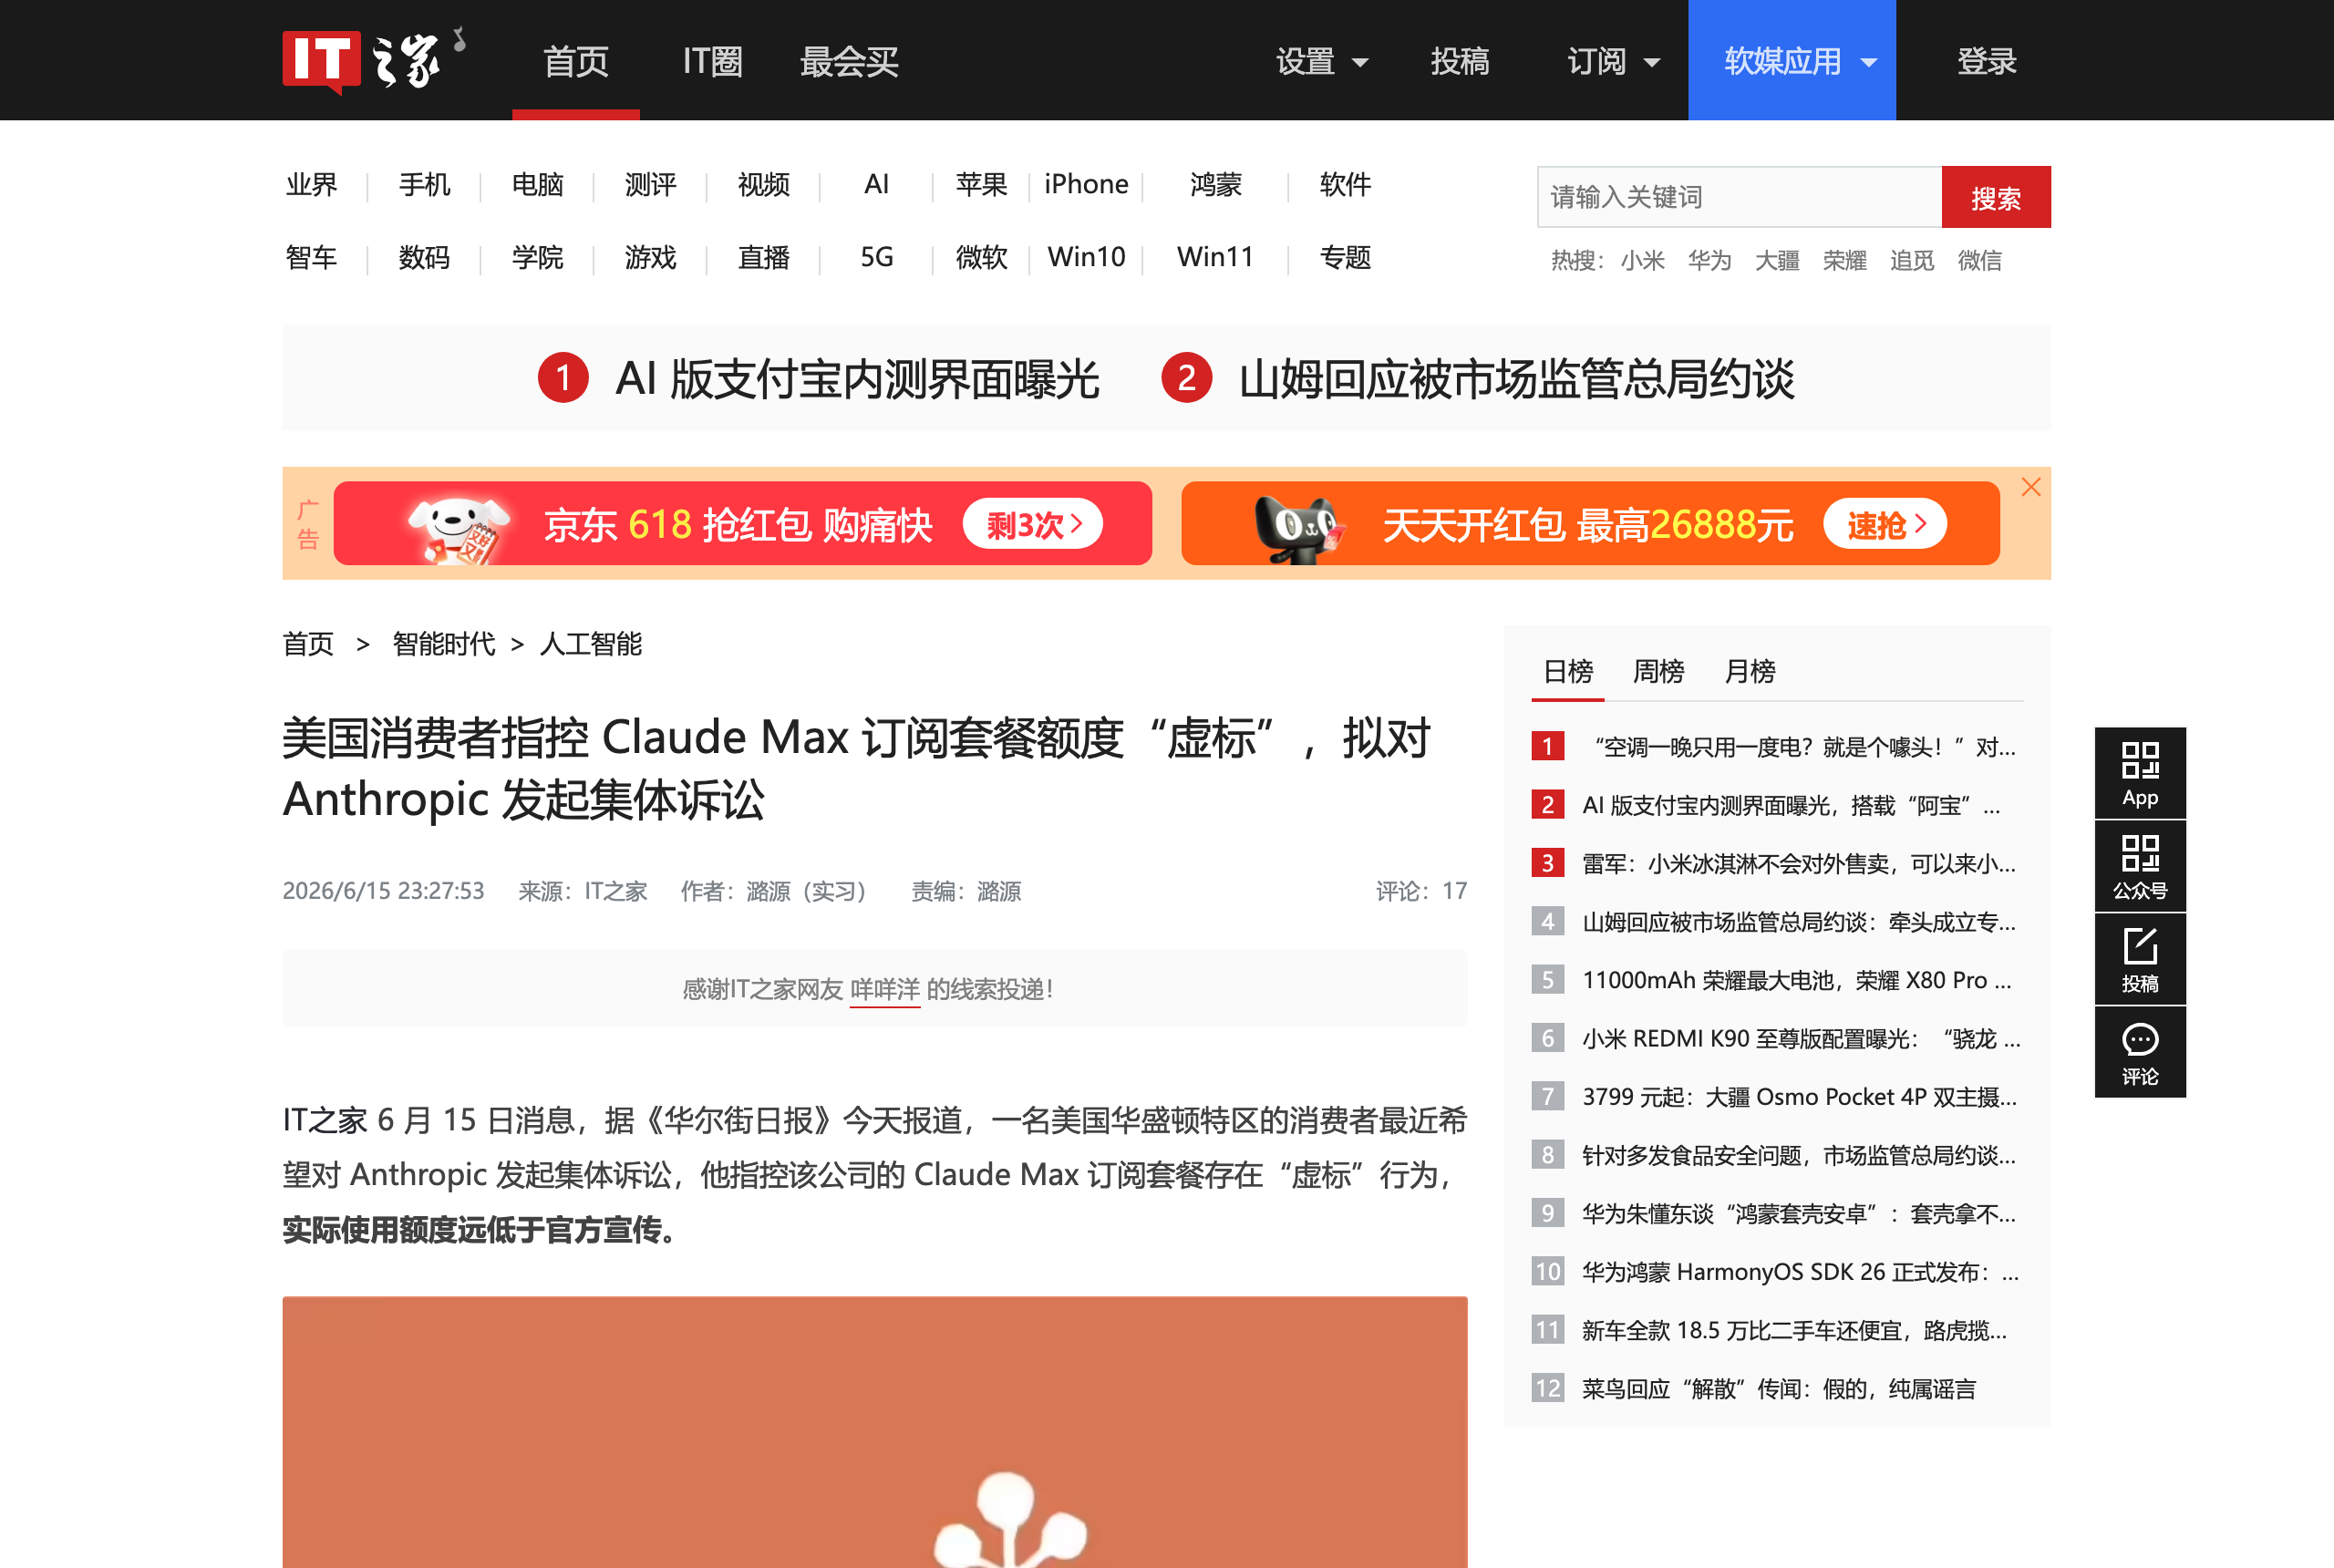
Task: Click 人工智能 in the breadcrumb
Action: click(590, 644)
